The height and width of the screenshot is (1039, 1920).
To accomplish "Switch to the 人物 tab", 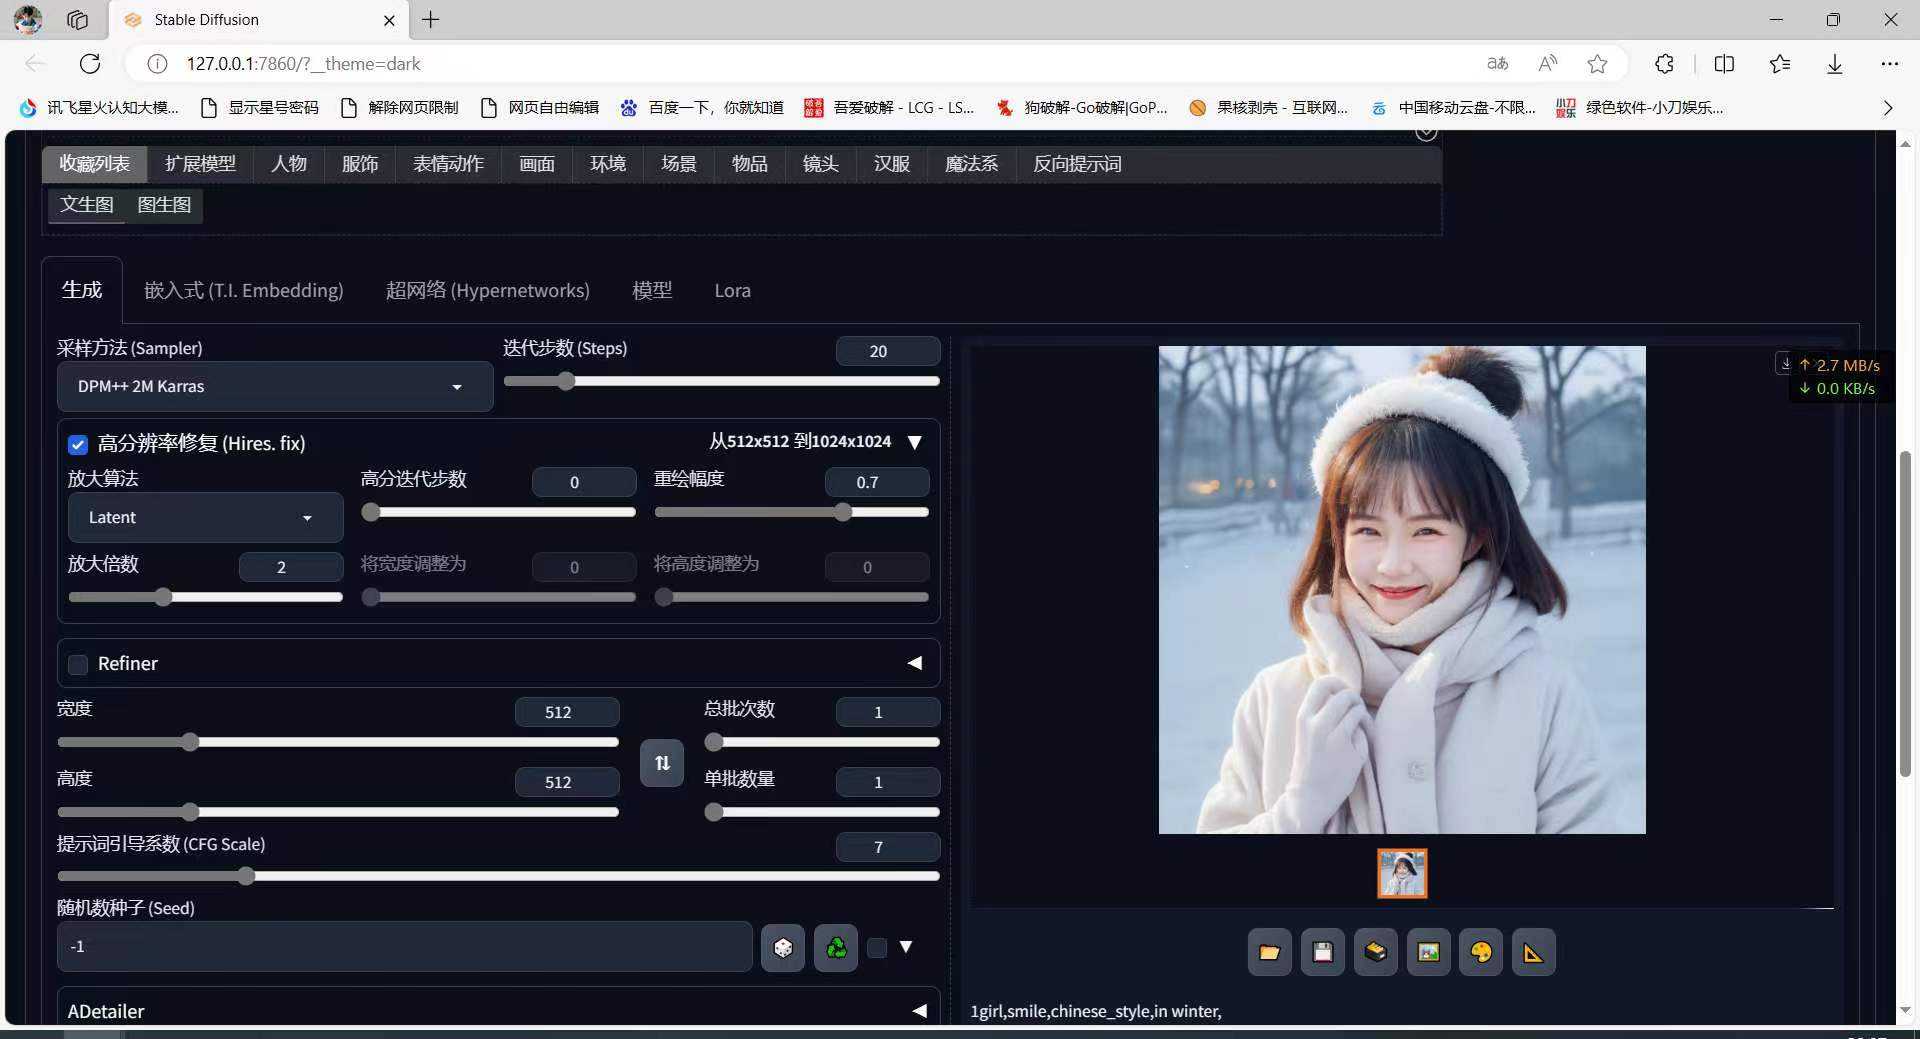I will (289, 164).
